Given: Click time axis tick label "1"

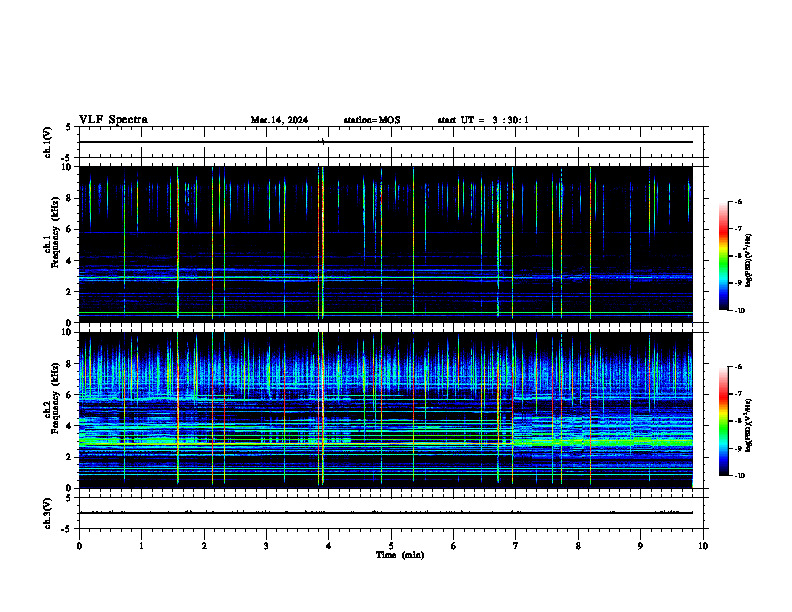Looking at the screenshot, I should (141, 546).
